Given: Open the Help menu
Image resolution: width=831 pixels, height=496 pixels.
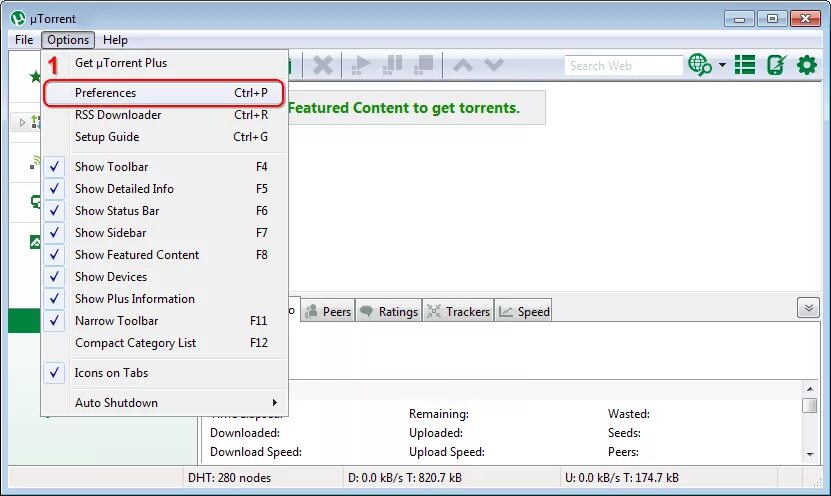Looking at the screenshot, I should (x=115, y=40).
